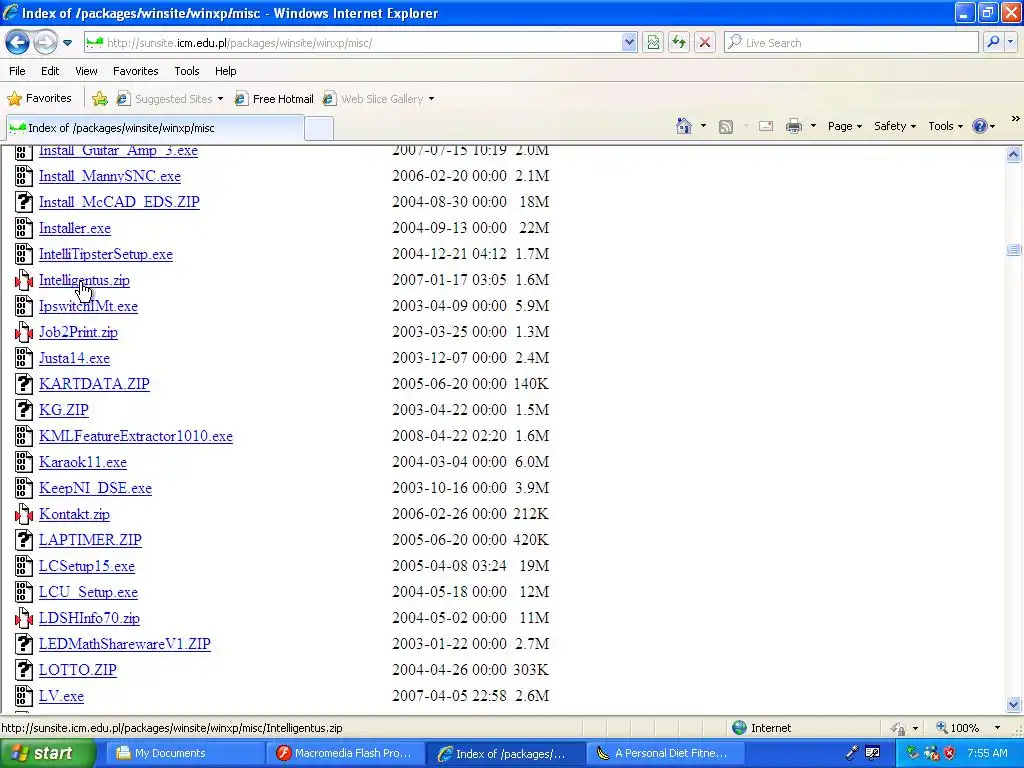The height and width of the screenshot is (768, 1024).
Task: Click the Home icon in command bar
Action: [684, 126]
